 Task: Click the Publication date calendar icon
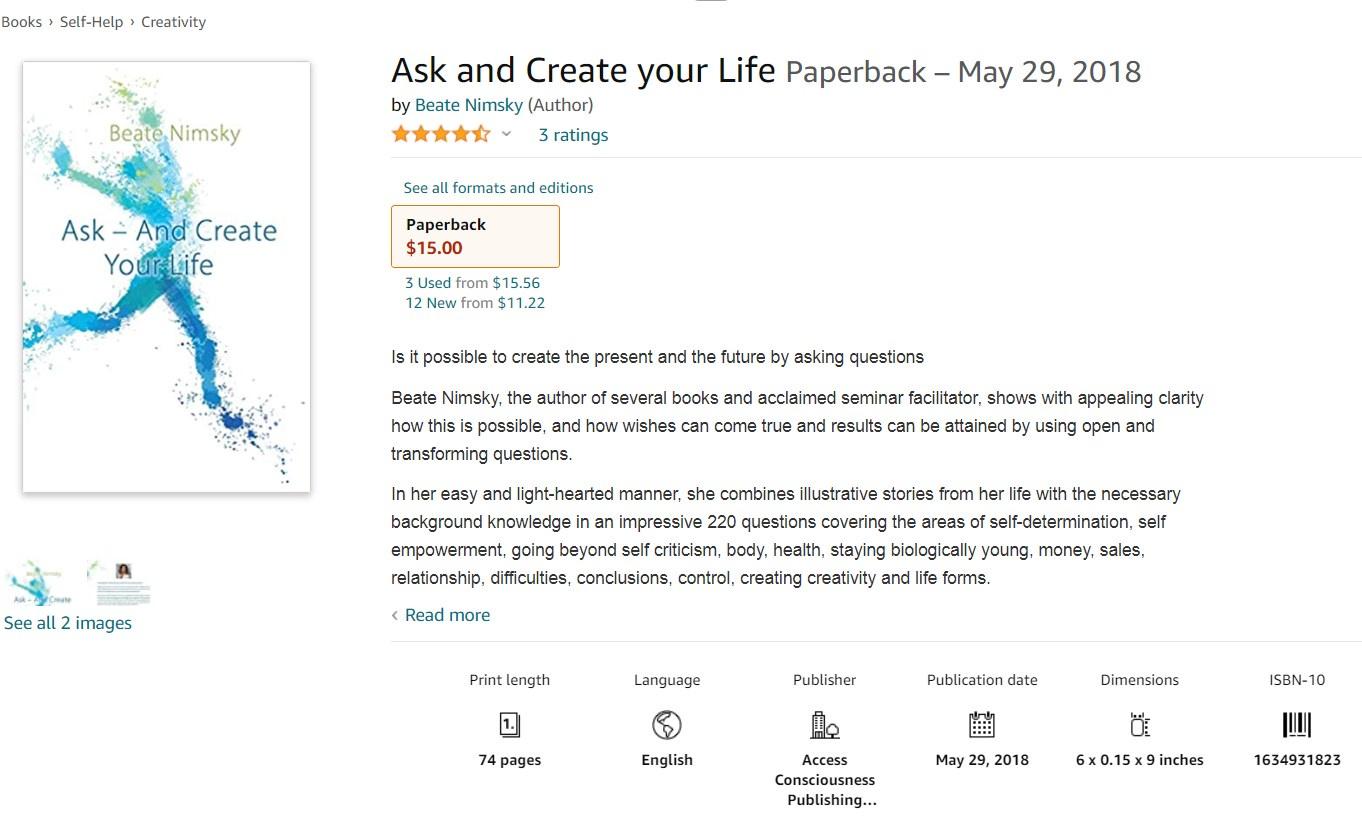[982, 724]
